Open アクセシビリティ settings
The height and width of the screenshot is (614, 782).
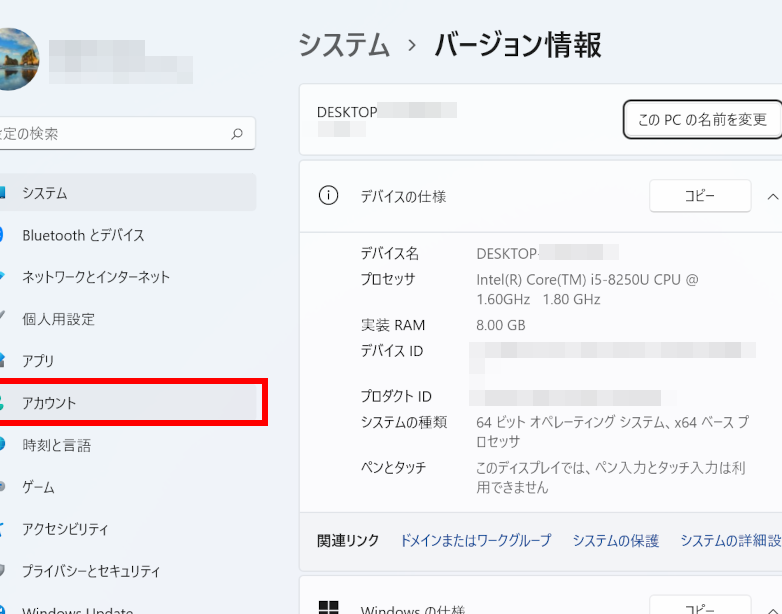(128, 529)
